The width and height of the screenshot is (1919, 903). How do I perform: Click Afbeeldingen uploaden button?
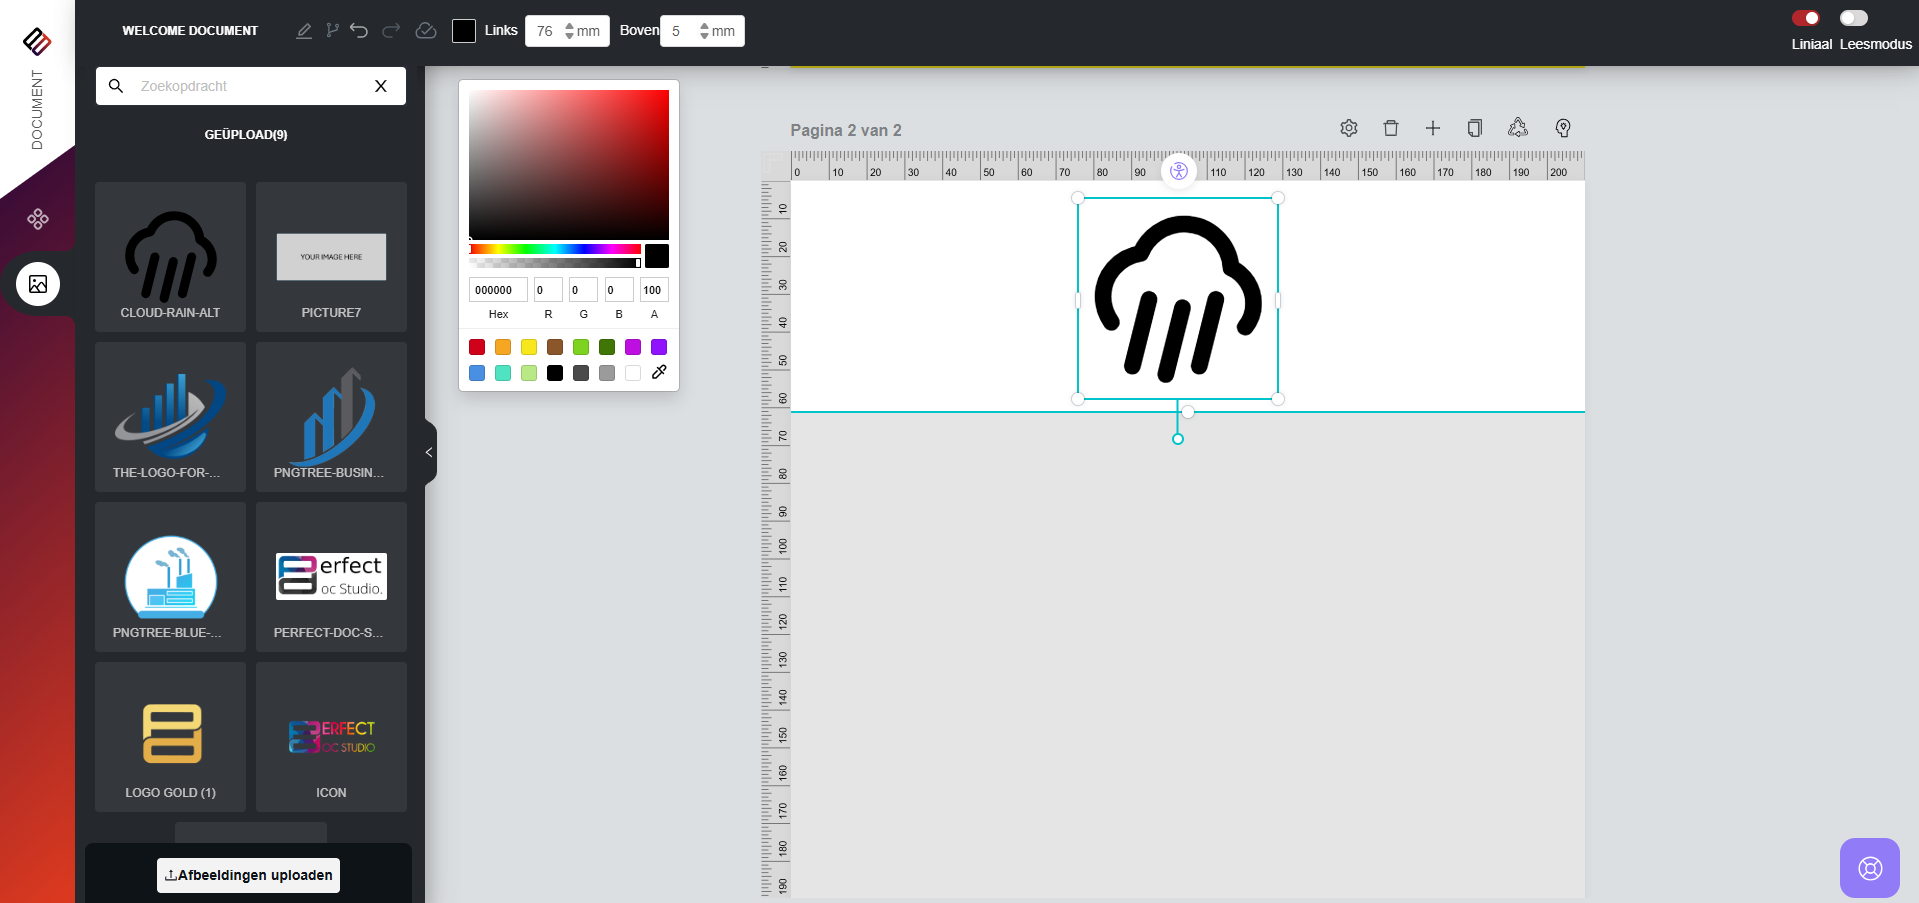click(248, 875)
